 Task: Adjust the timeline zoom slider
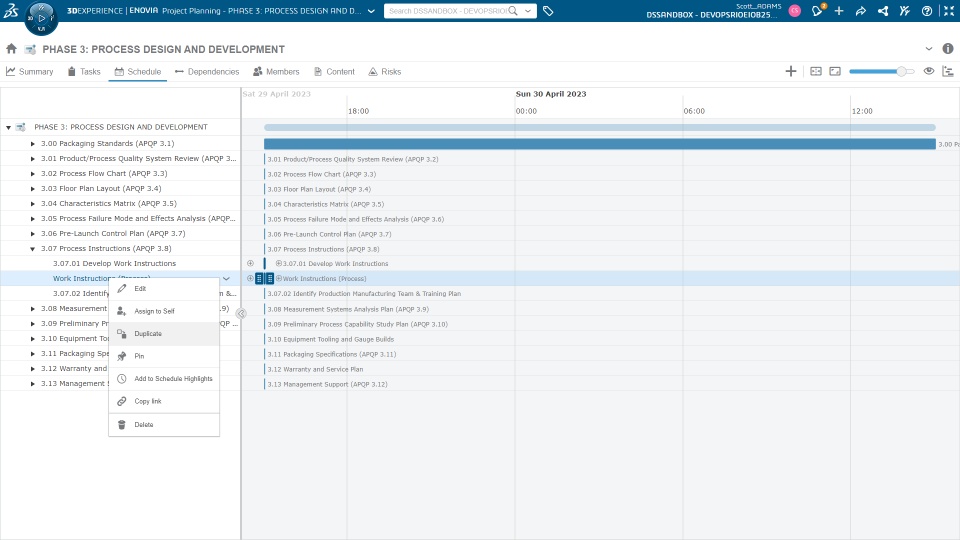pos(901,71)
